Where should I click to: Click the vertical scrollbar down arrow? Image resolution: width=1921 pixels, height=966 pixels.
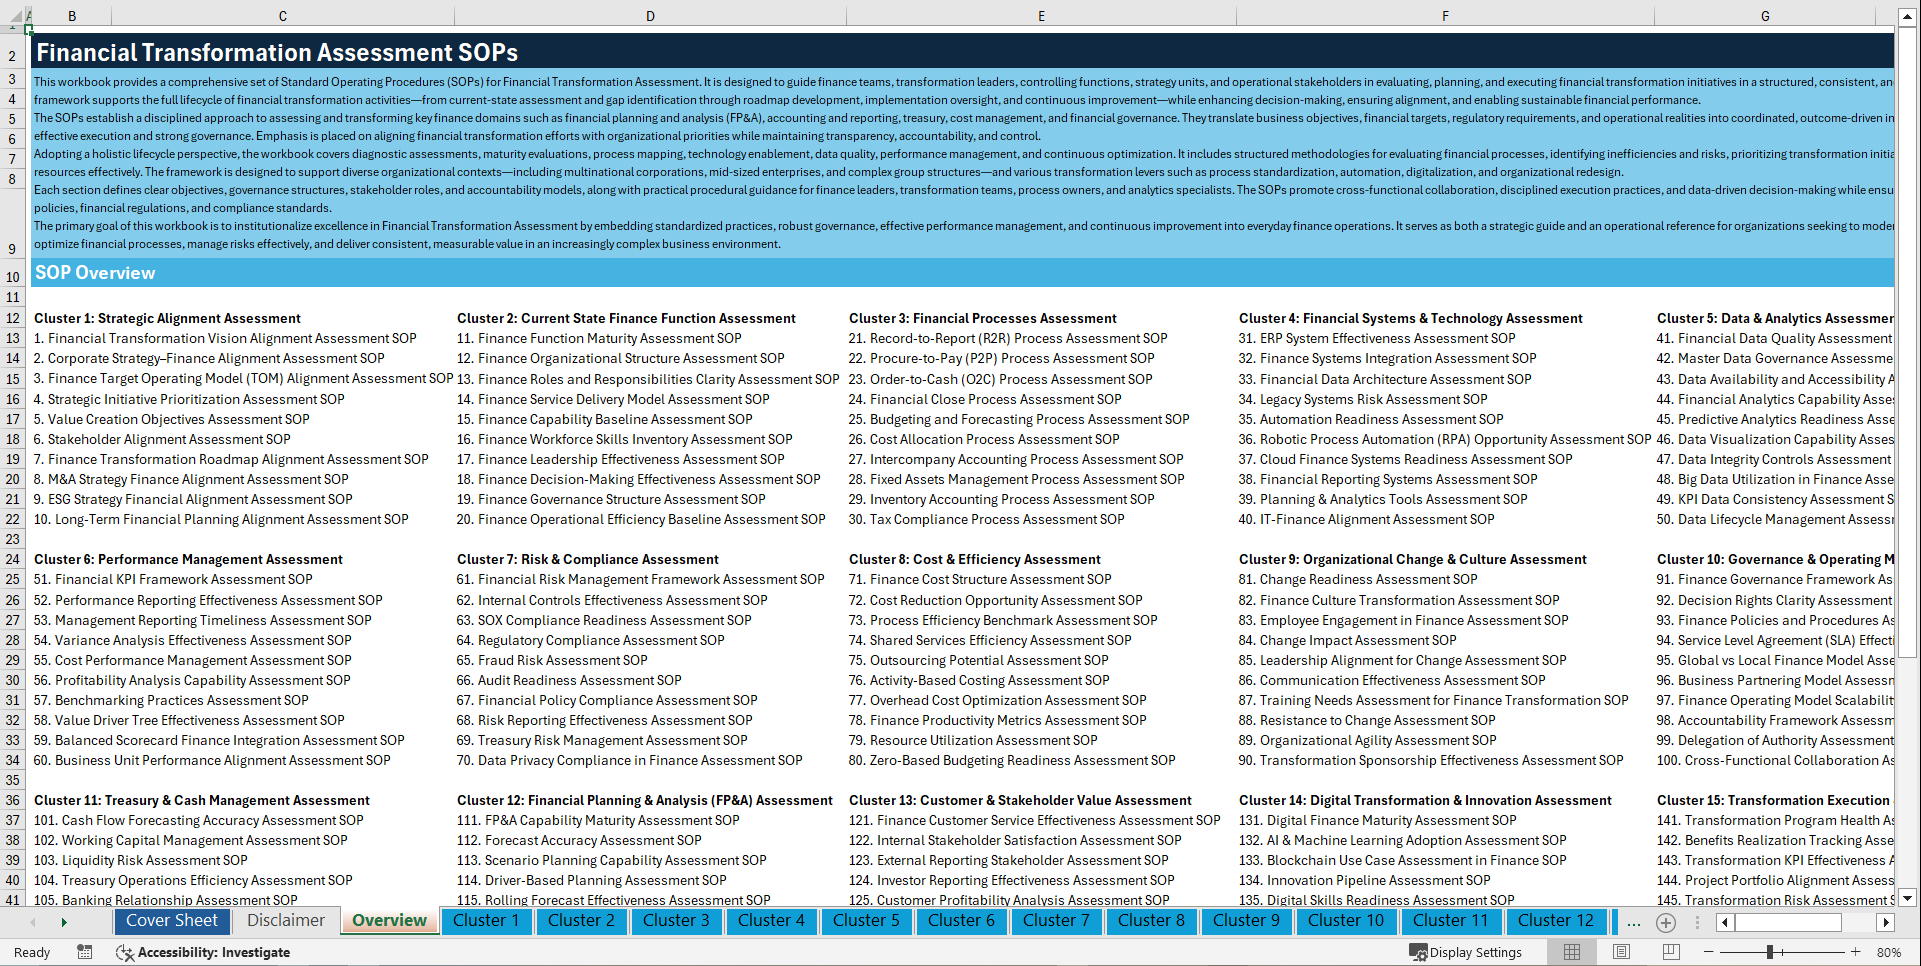[x=1908, y=897]
